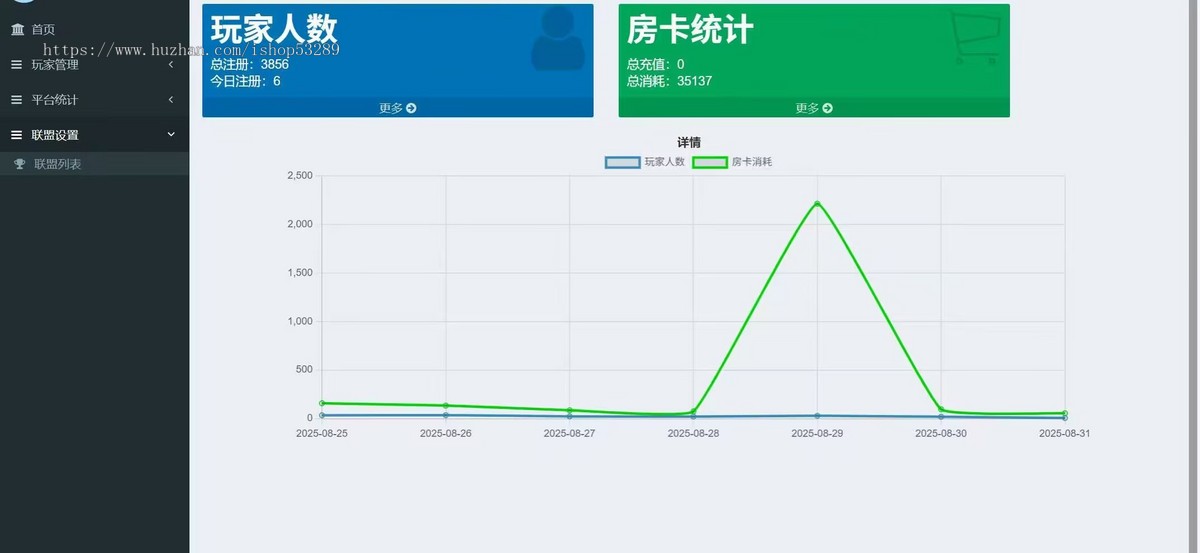Click green data point at 2025-08-26
Screen dimensions: 1200x553
click(x=446, y=406)
